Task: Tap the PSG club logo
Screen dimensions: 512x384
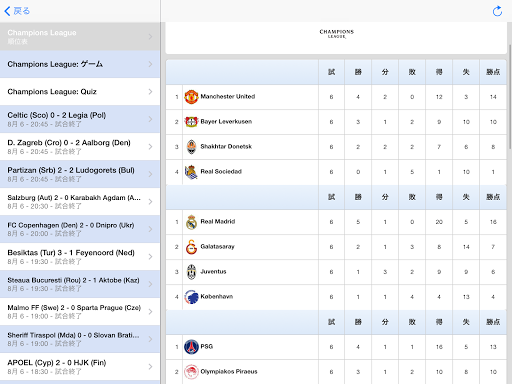Action: [x=191, y=347]
